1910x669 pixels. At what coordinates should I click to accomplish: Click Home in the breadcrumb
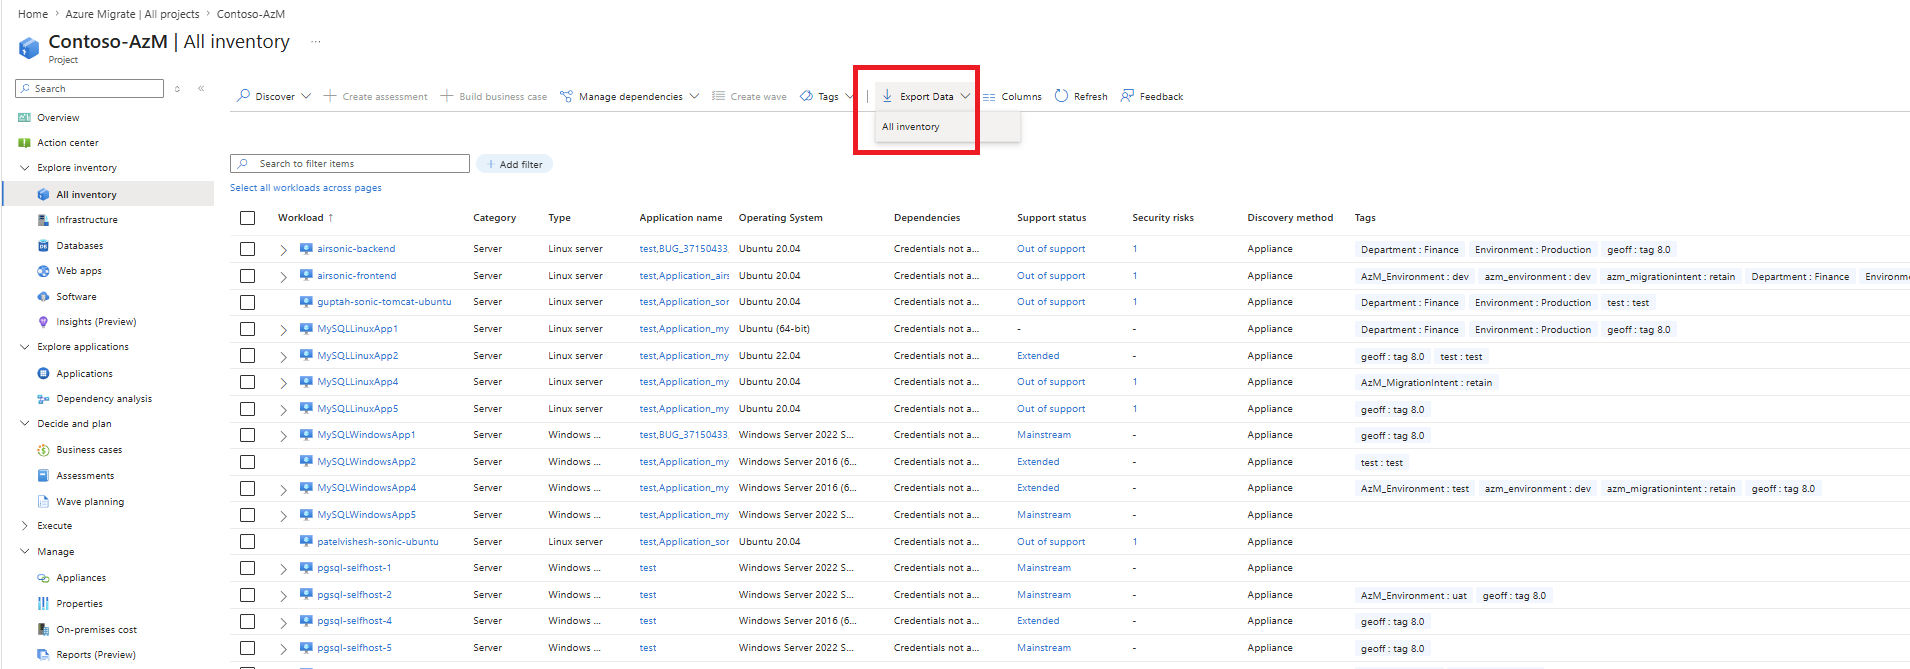pyautogui.click(x=33, y=14)
